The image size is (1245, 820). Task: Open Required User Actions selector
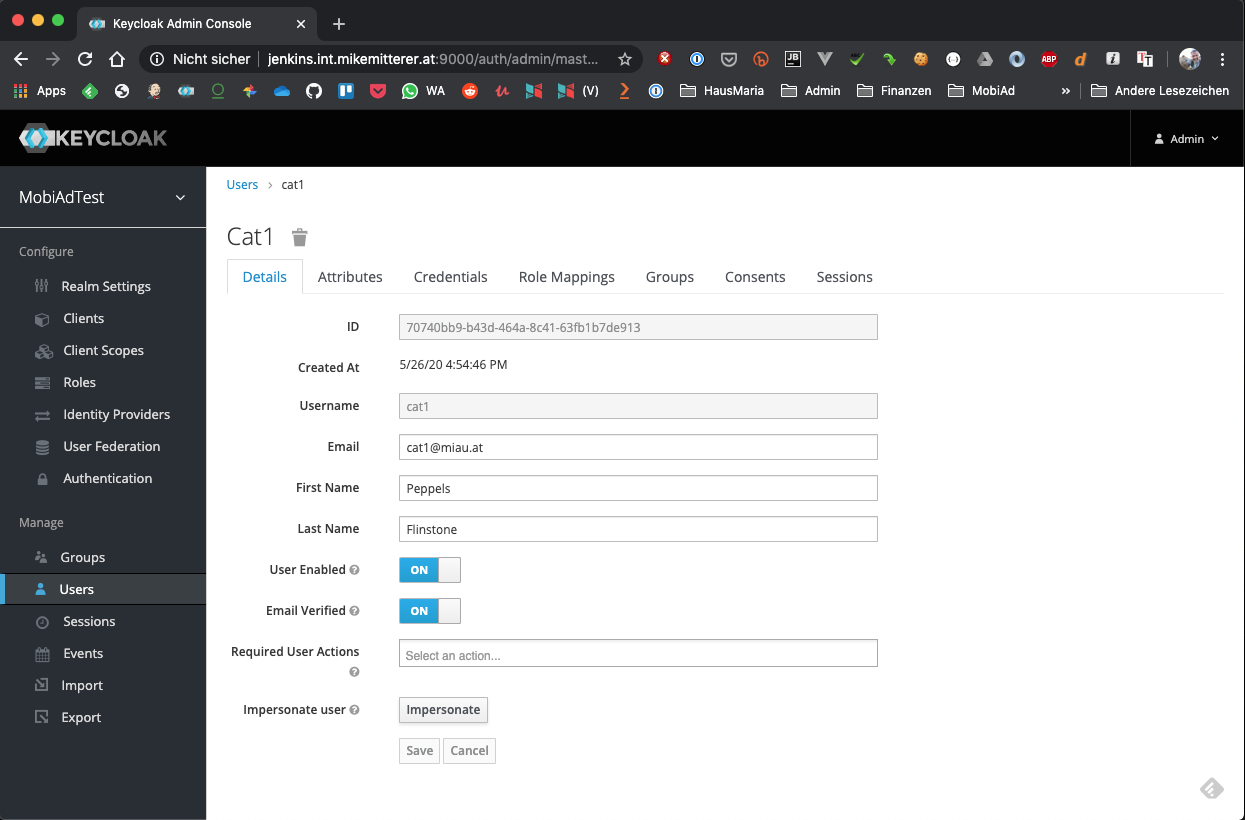tap(638, 653)
